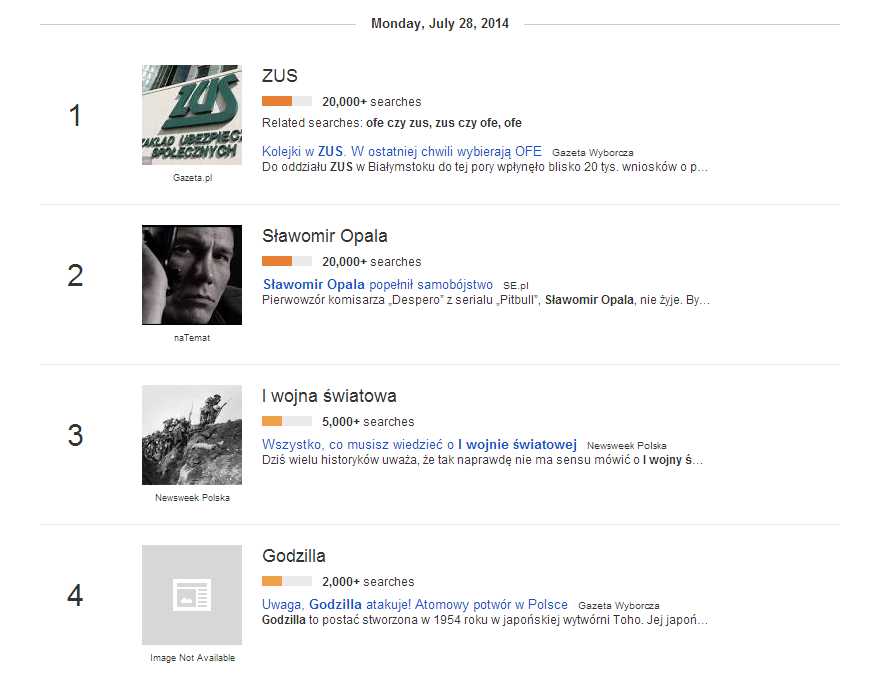Screen dimensions: 894x683
Task: Click the World War I soldiers thumbnail
Action: [192, 435]
